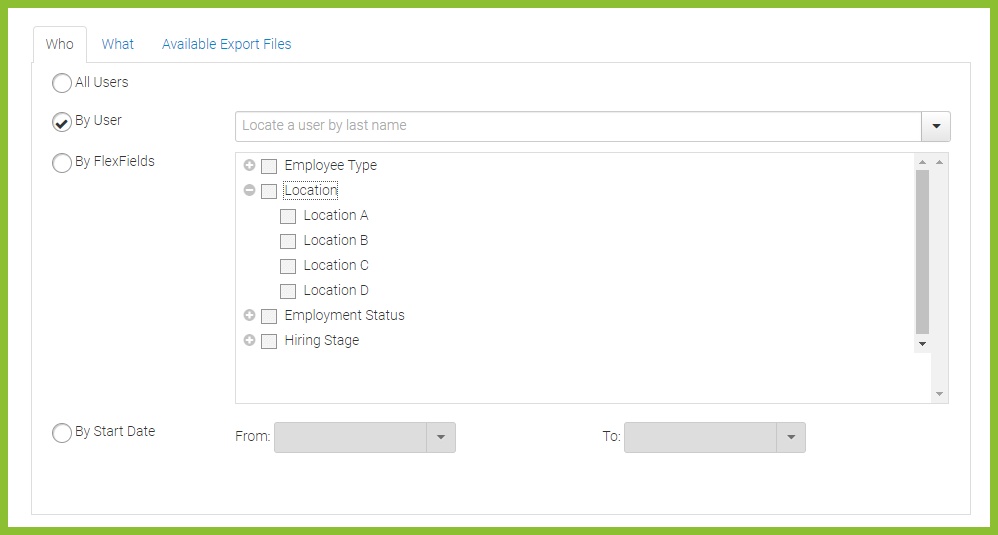Enable the Location C checkbox
The height and width of the screenshot is (535, 998).
288,266
